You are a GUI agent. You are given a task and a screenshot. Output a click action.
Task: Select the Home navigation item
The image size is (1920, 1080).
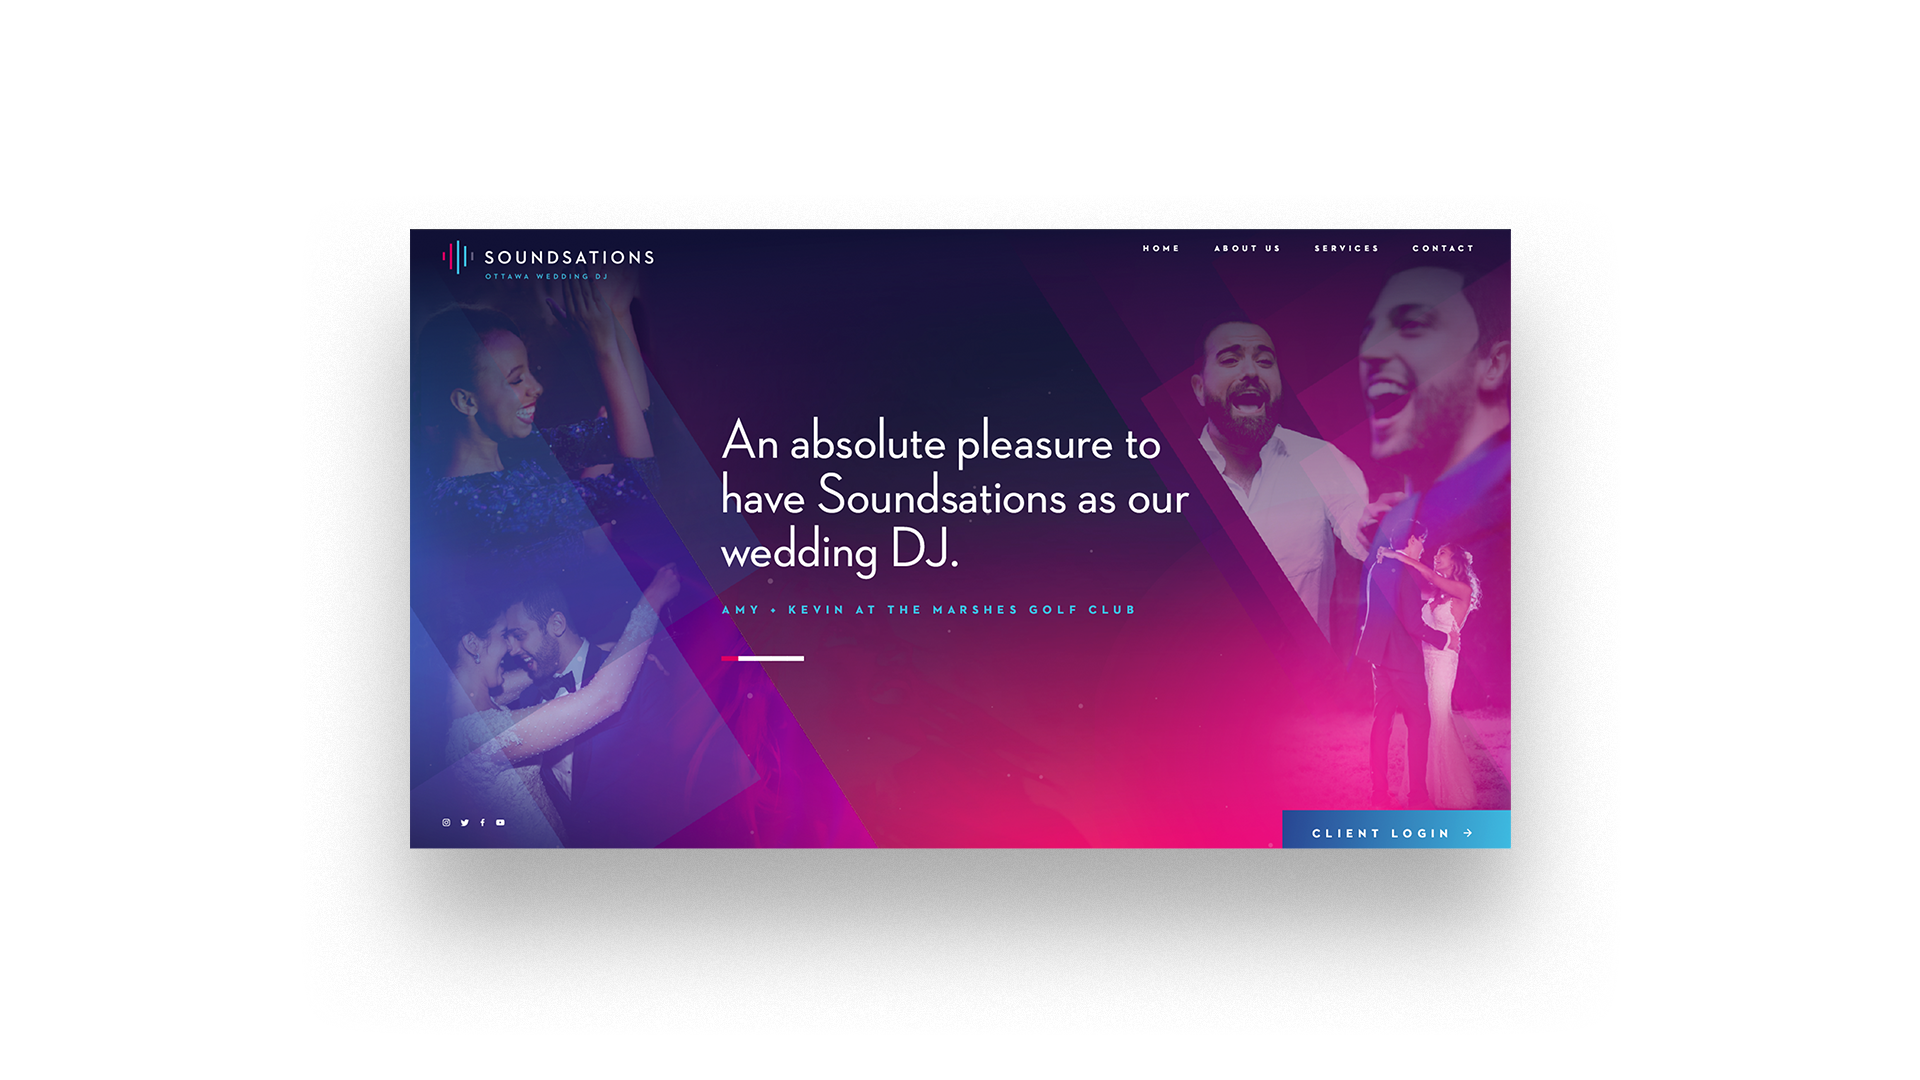point(1160,248)
